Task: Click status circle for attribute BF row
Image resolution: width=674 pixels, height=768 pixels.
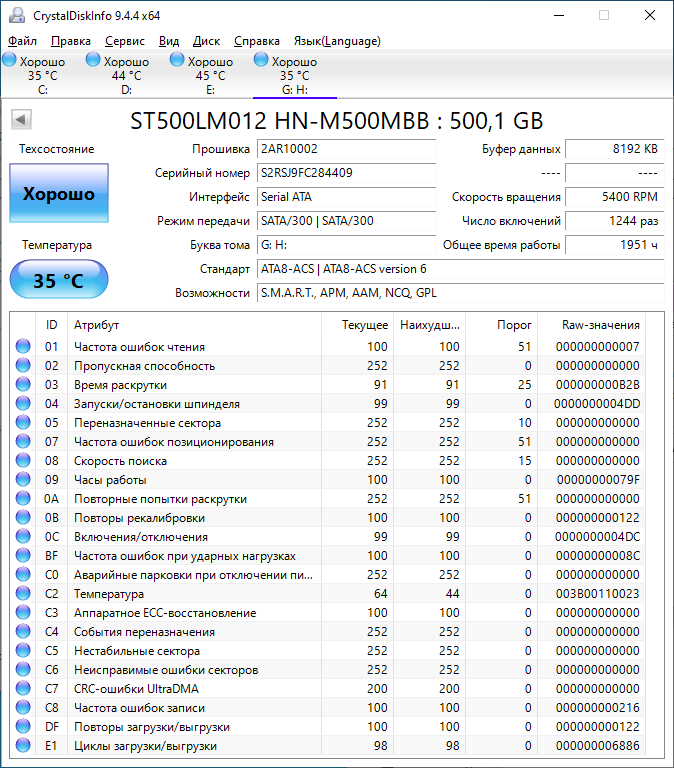Action: [x=23, y=555]
